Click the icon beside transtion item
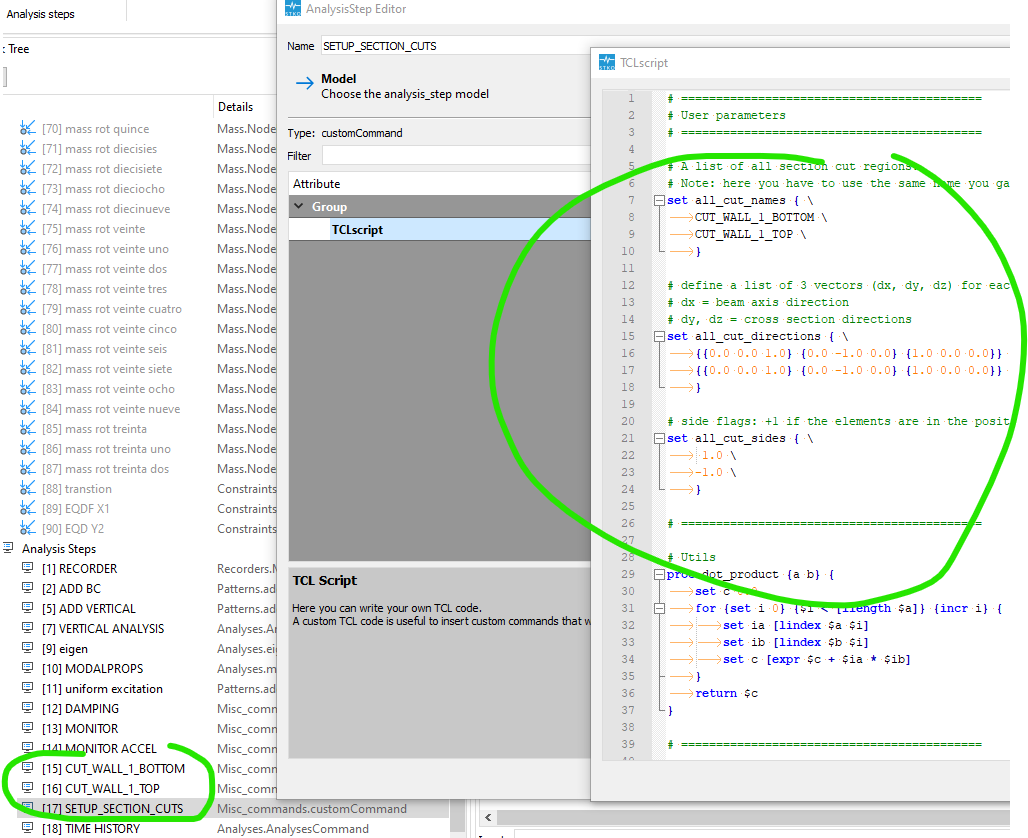The width and height of the screenshot is (1028, 838). 28,488
